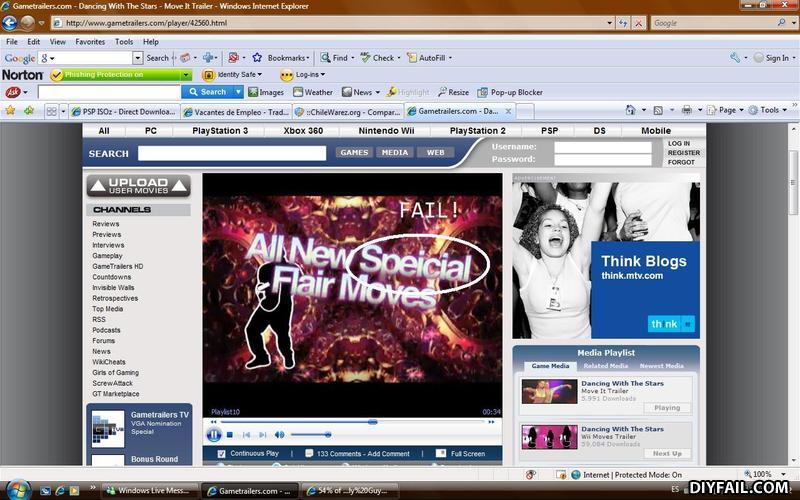The height and width of the screenshot is (500, 800).
Task: Skip to the previous track in the player
Action: pyautogui.click(x=246, y=435)
